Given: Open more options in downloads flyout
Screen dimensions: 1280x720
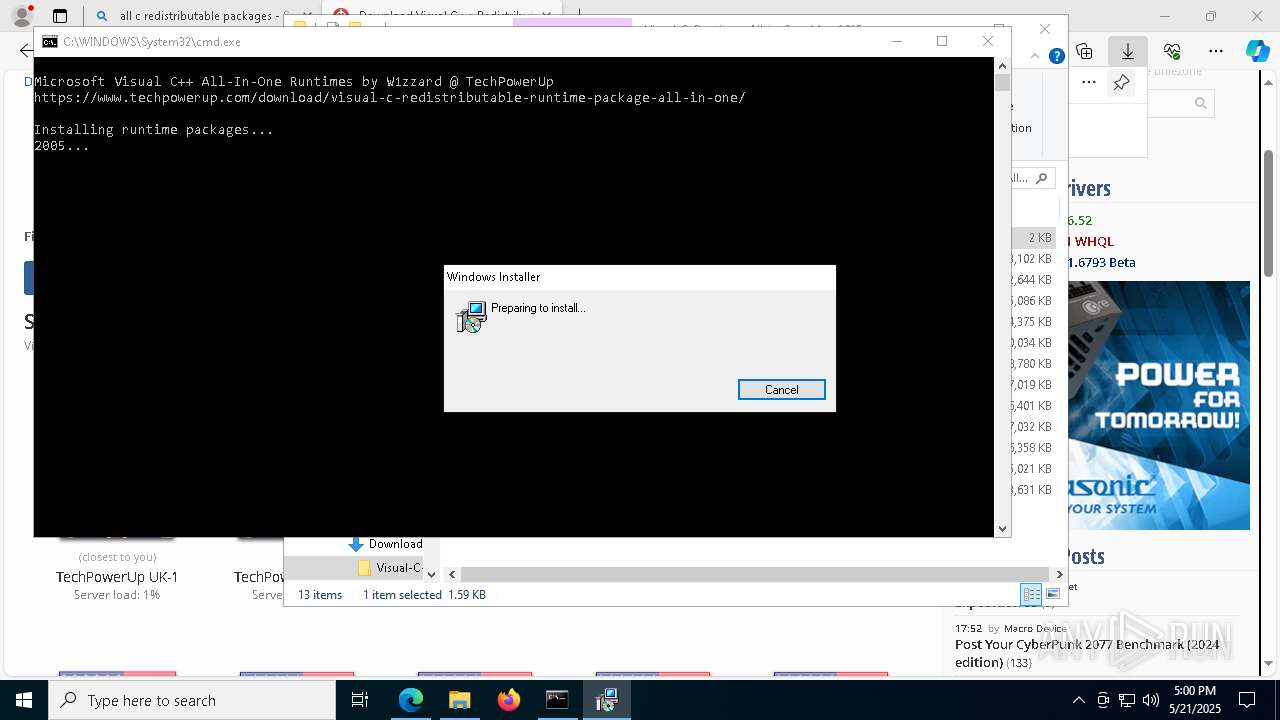Looking at the screenshot, I should (x=1089, y=83).
